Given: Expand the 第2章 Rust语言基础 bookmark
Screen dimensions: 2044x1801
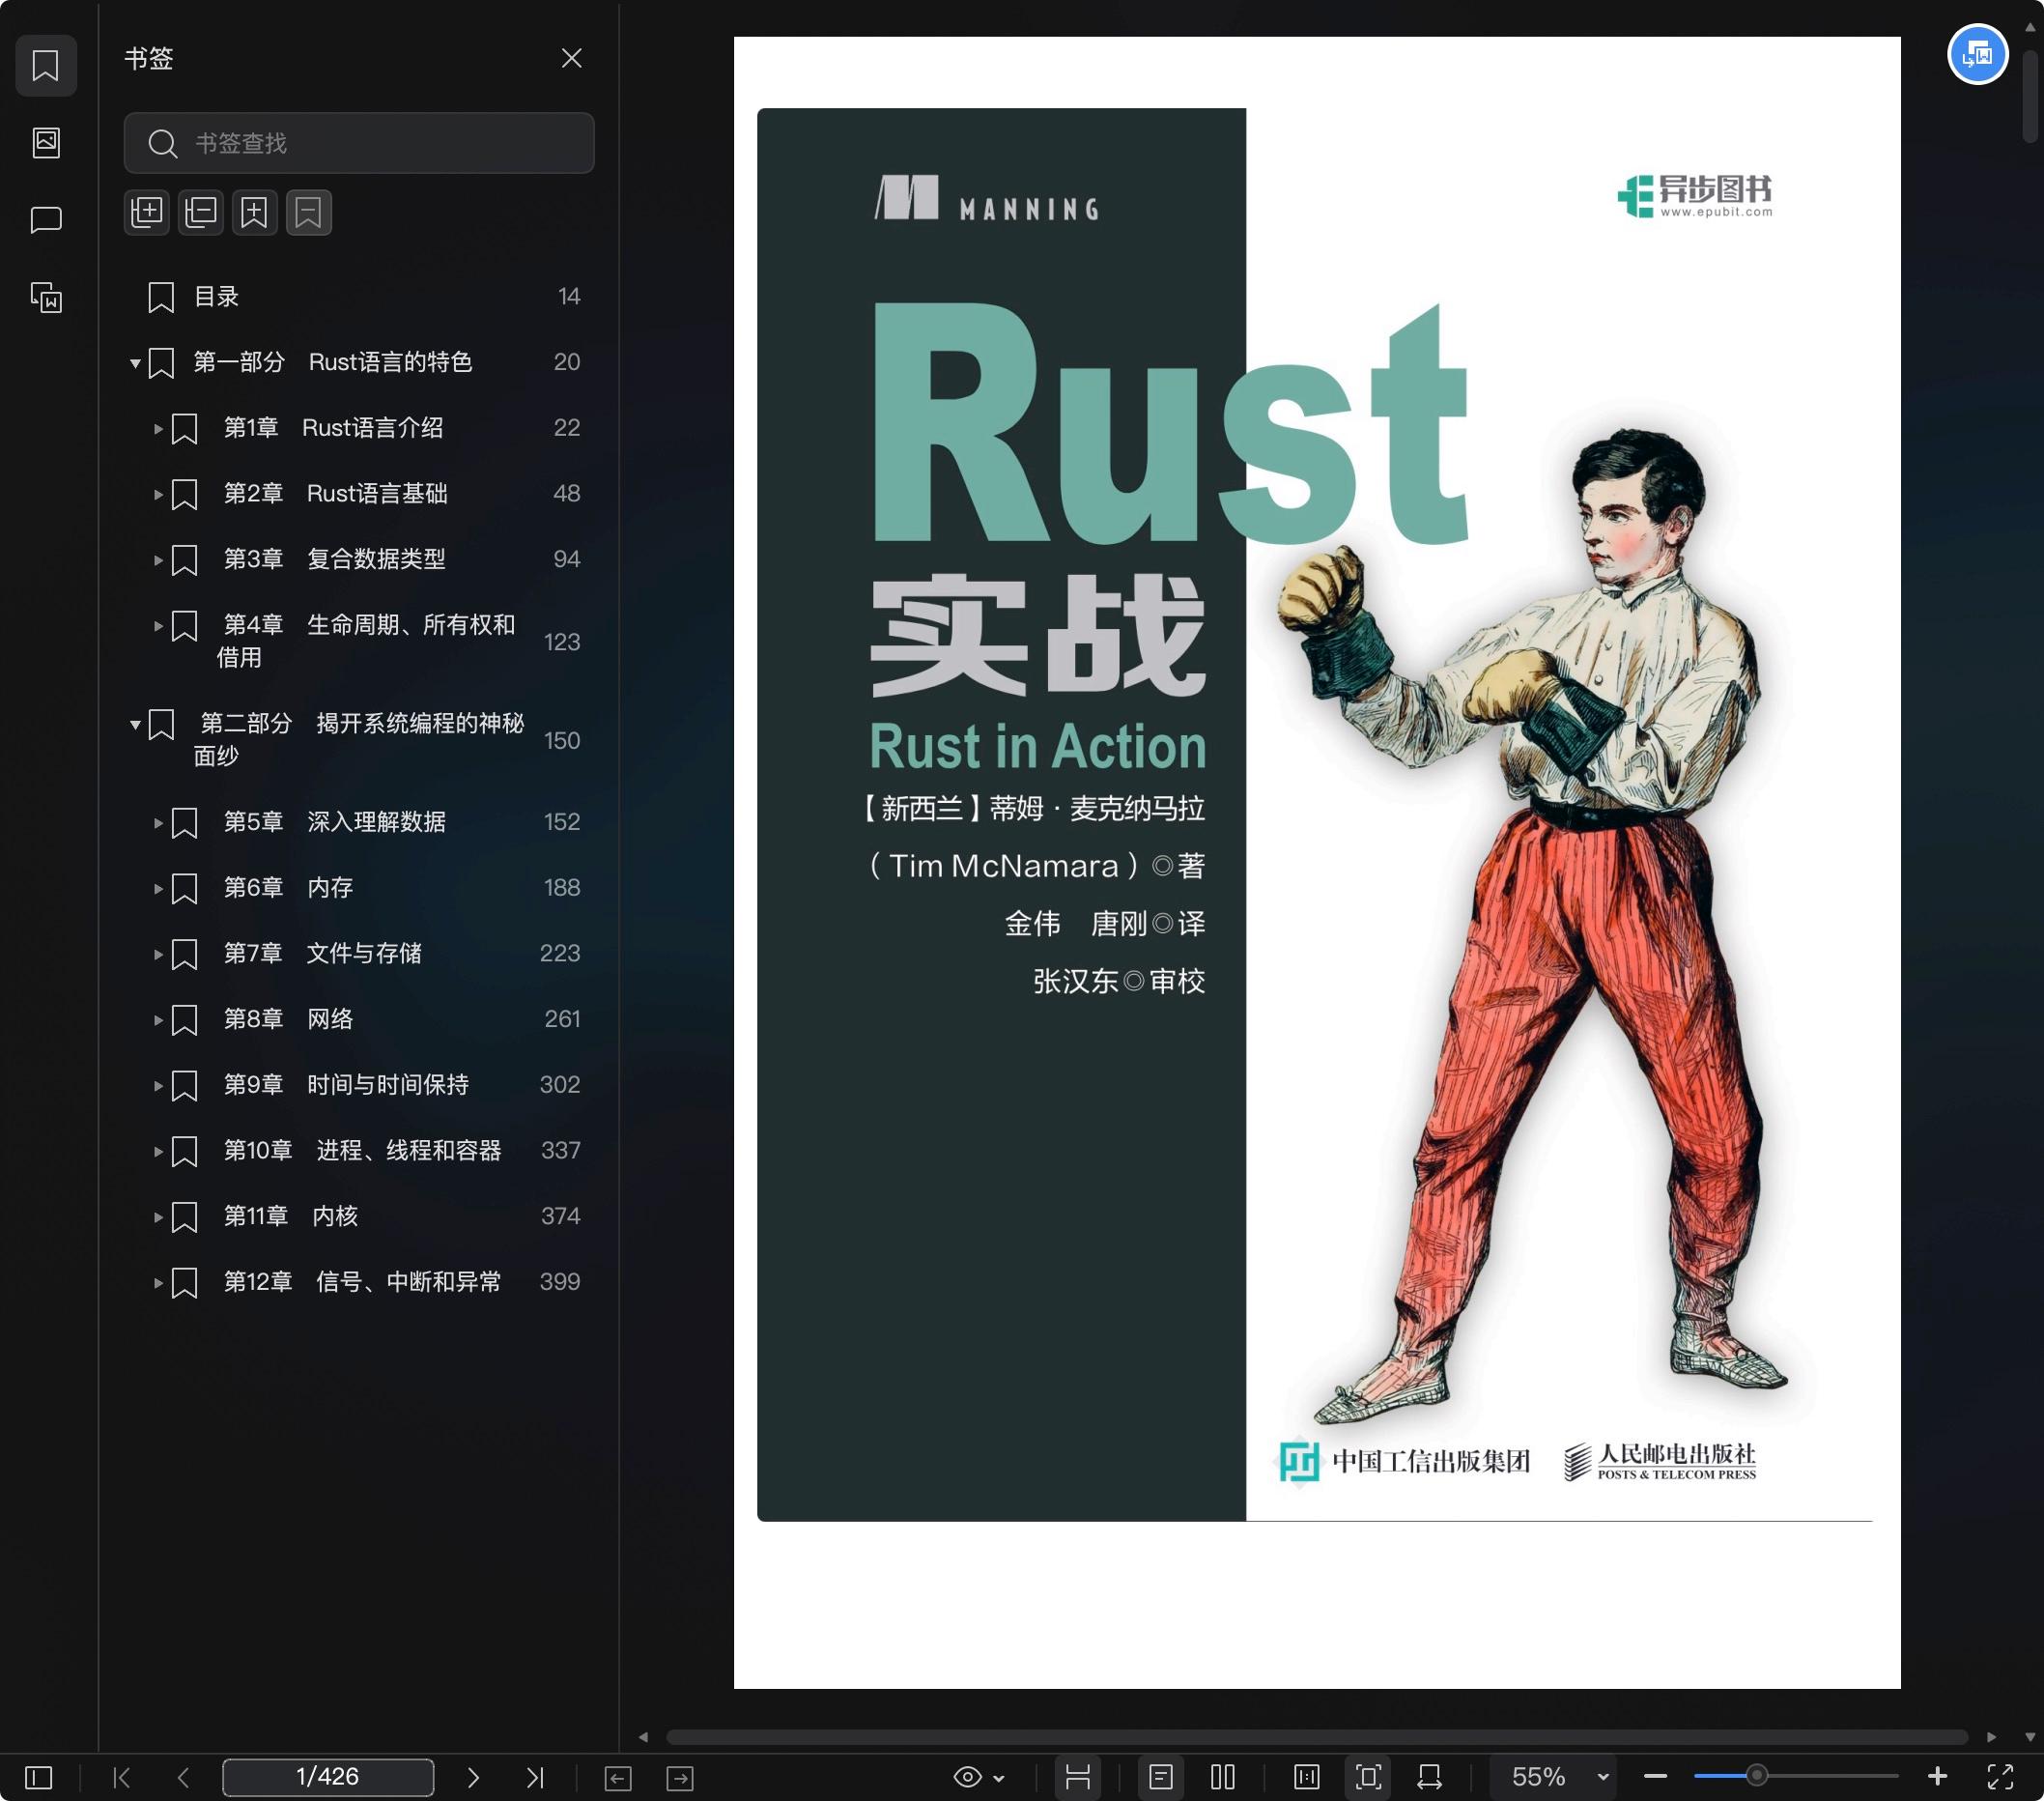Looking at the screenshot, I should click(158, 495).
